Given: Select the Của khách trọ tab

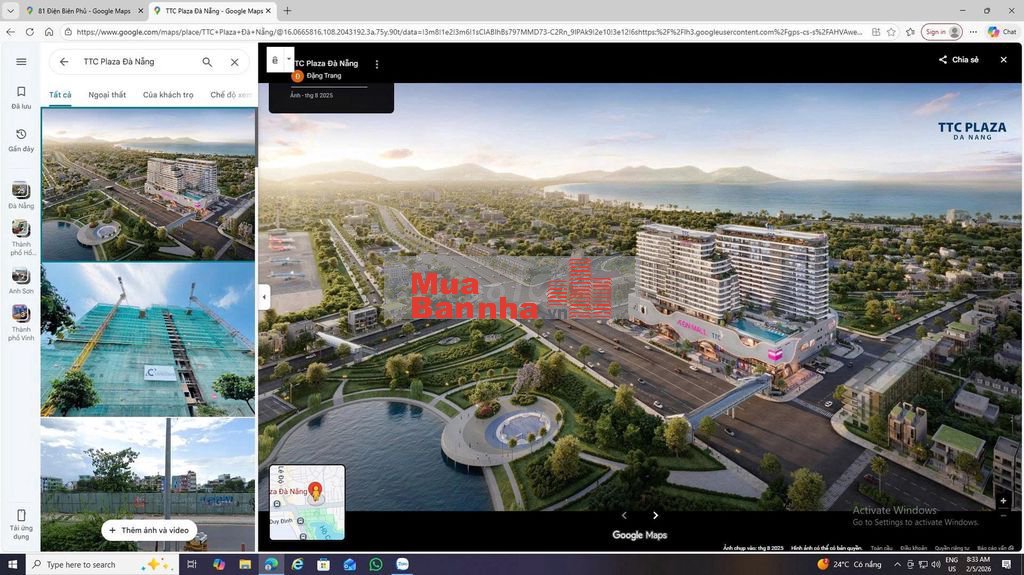Looking at the screenshot, I should point(168,95).
